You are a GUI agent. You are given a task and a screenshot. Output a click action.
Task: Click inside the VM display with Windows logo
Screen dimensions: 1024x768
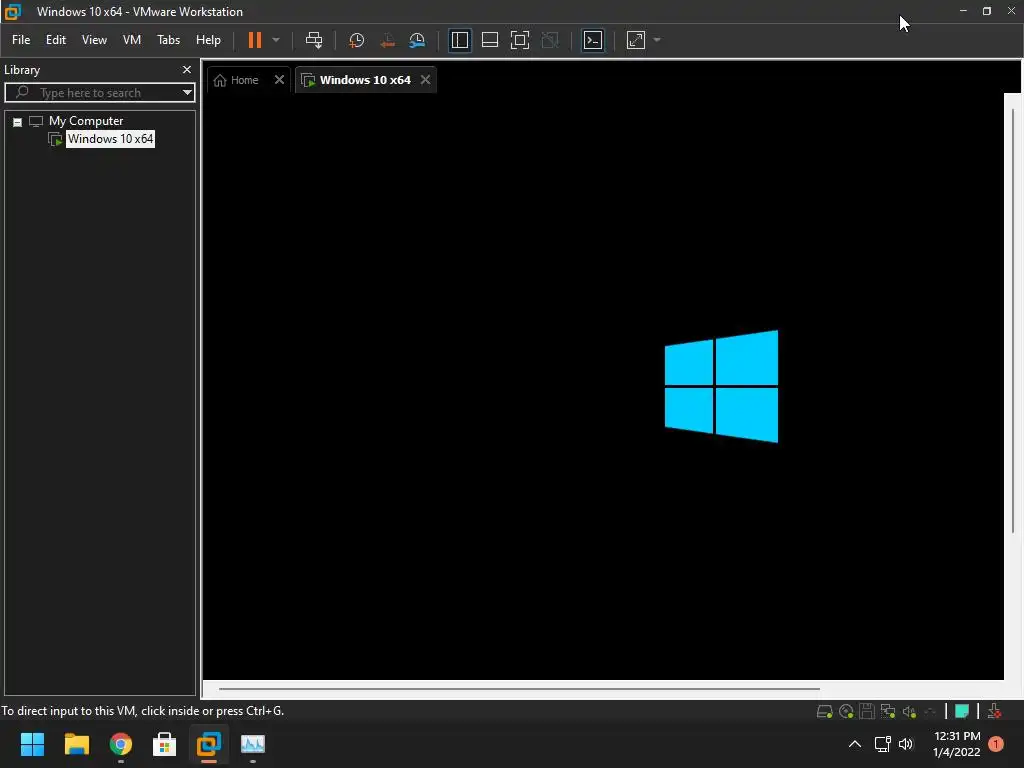[x=603, y=386]
